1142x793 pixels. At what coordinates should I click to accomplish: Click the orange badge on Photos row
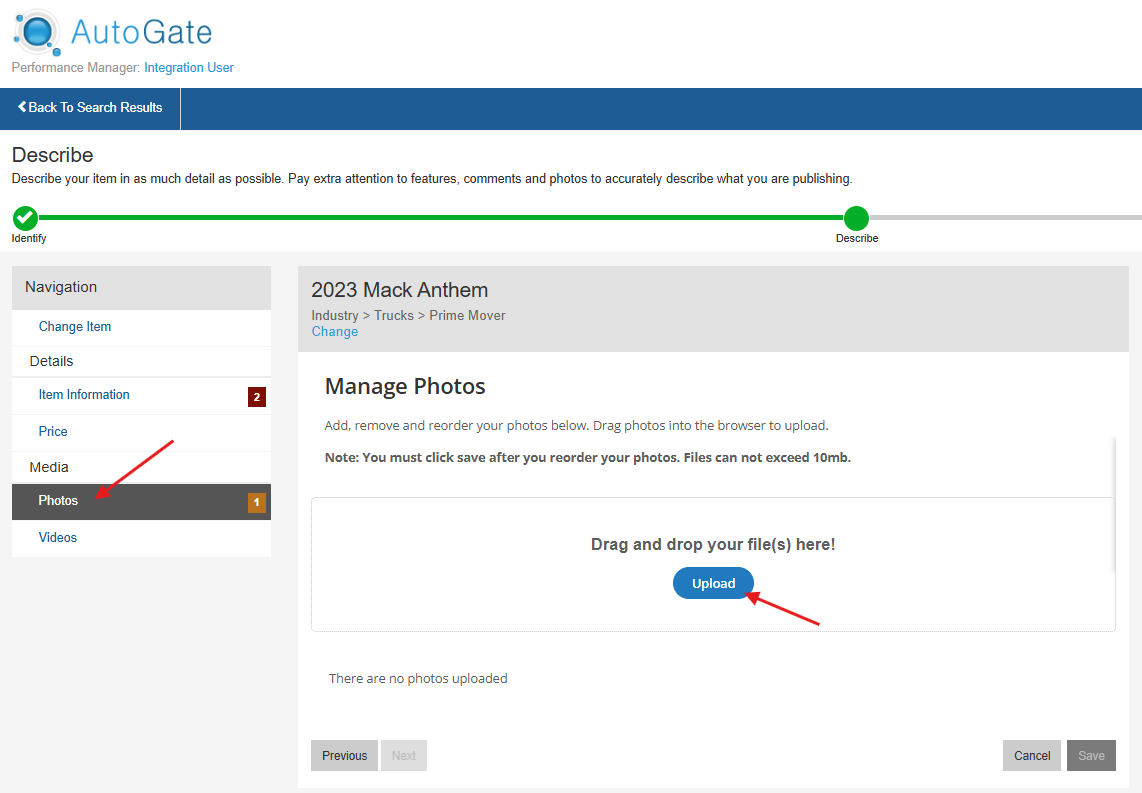click(x=257, y=502)
